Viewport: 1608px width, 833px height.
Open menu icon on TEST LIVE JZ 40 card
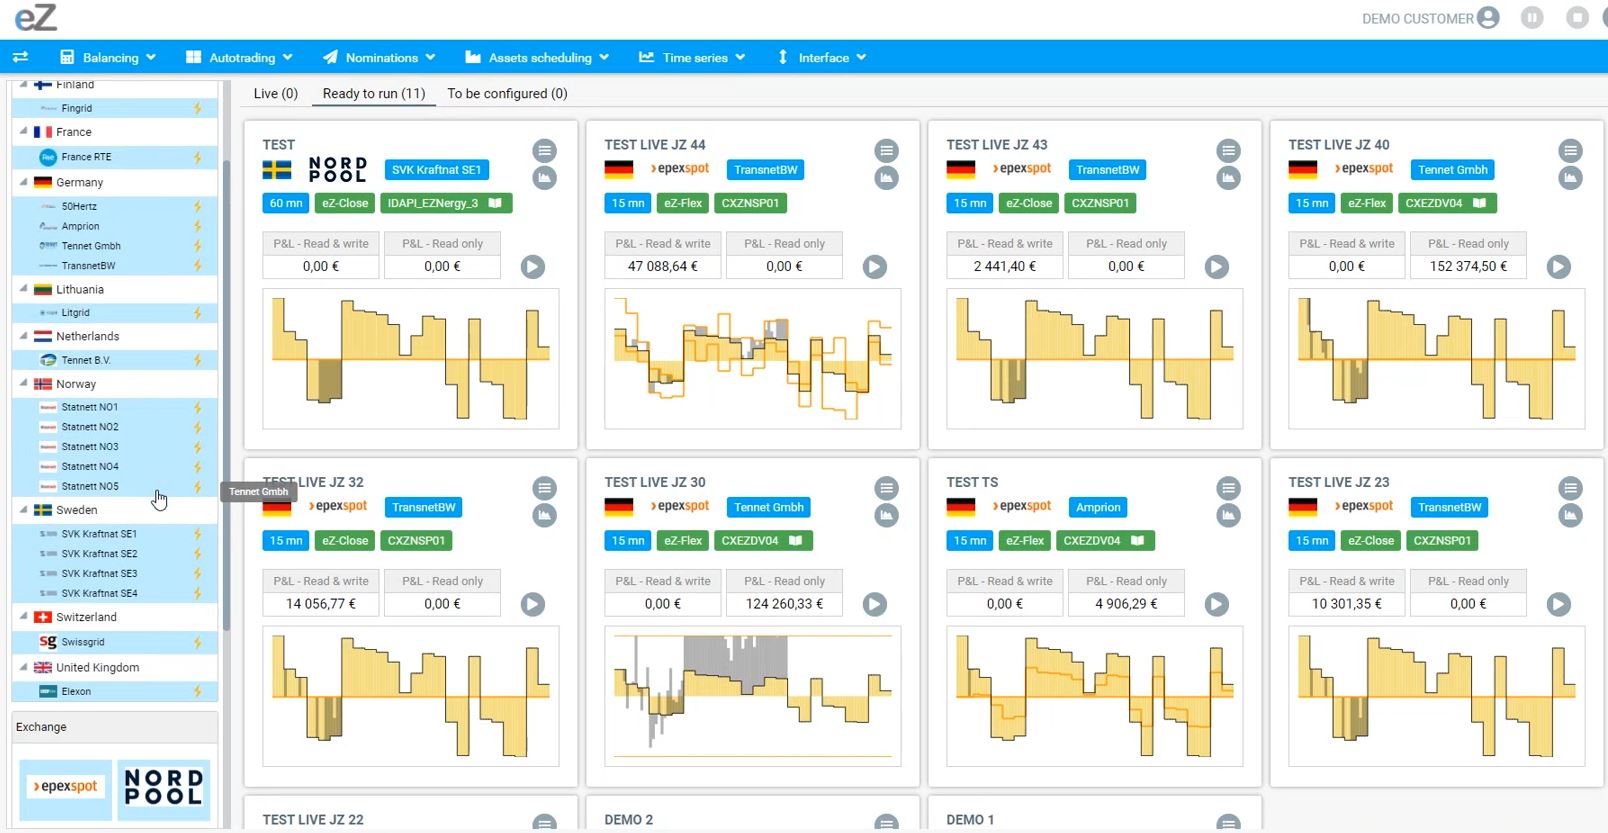(x=1570, y=151)
